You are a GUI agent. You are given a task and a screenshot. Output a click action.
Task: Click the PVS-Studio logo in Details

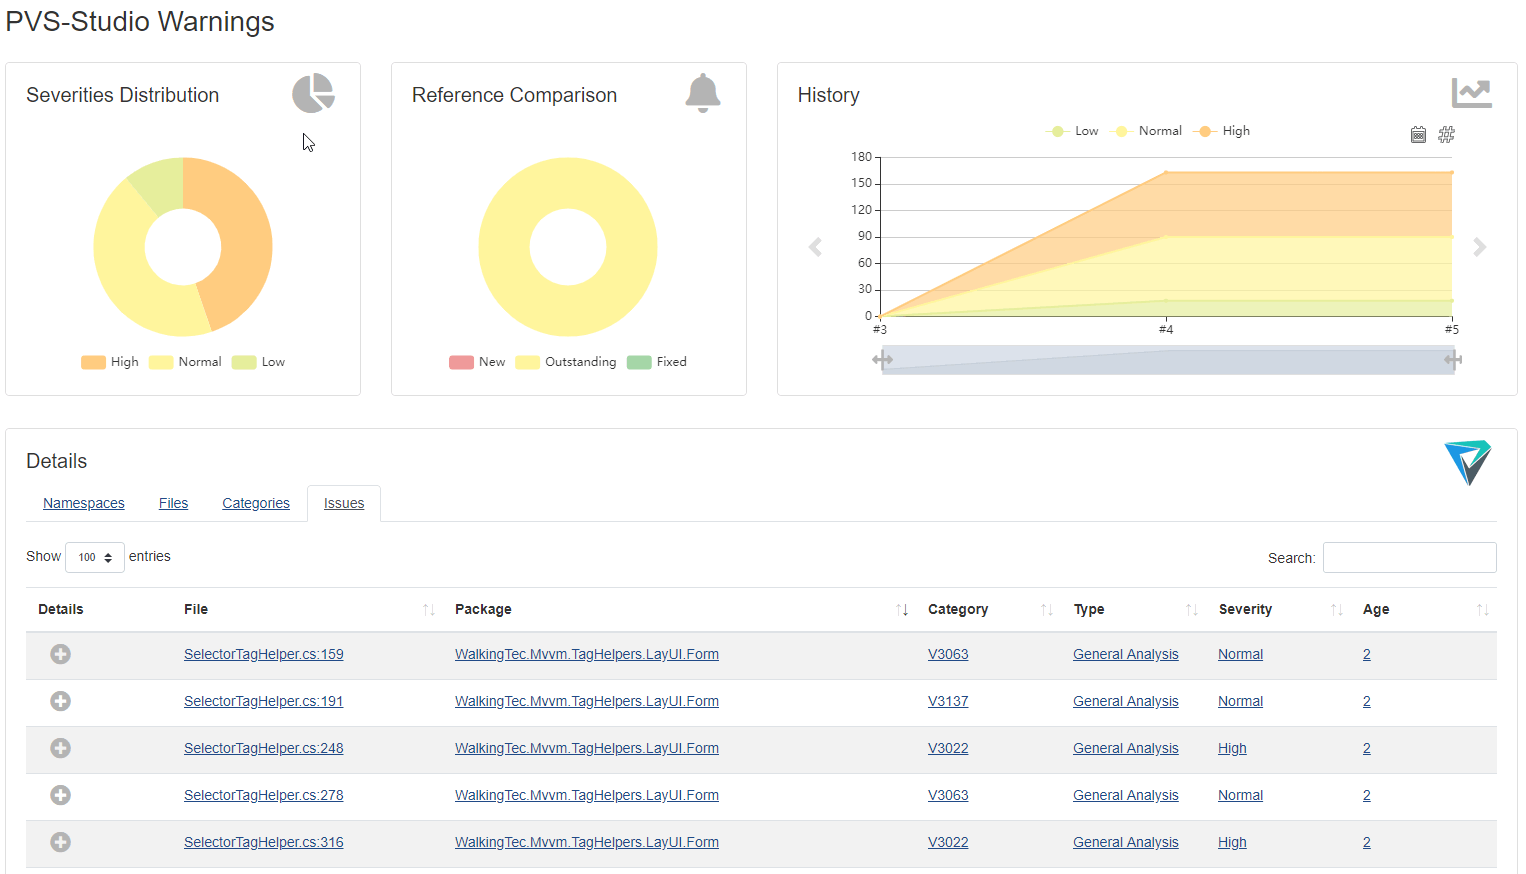pos(1468,463)
